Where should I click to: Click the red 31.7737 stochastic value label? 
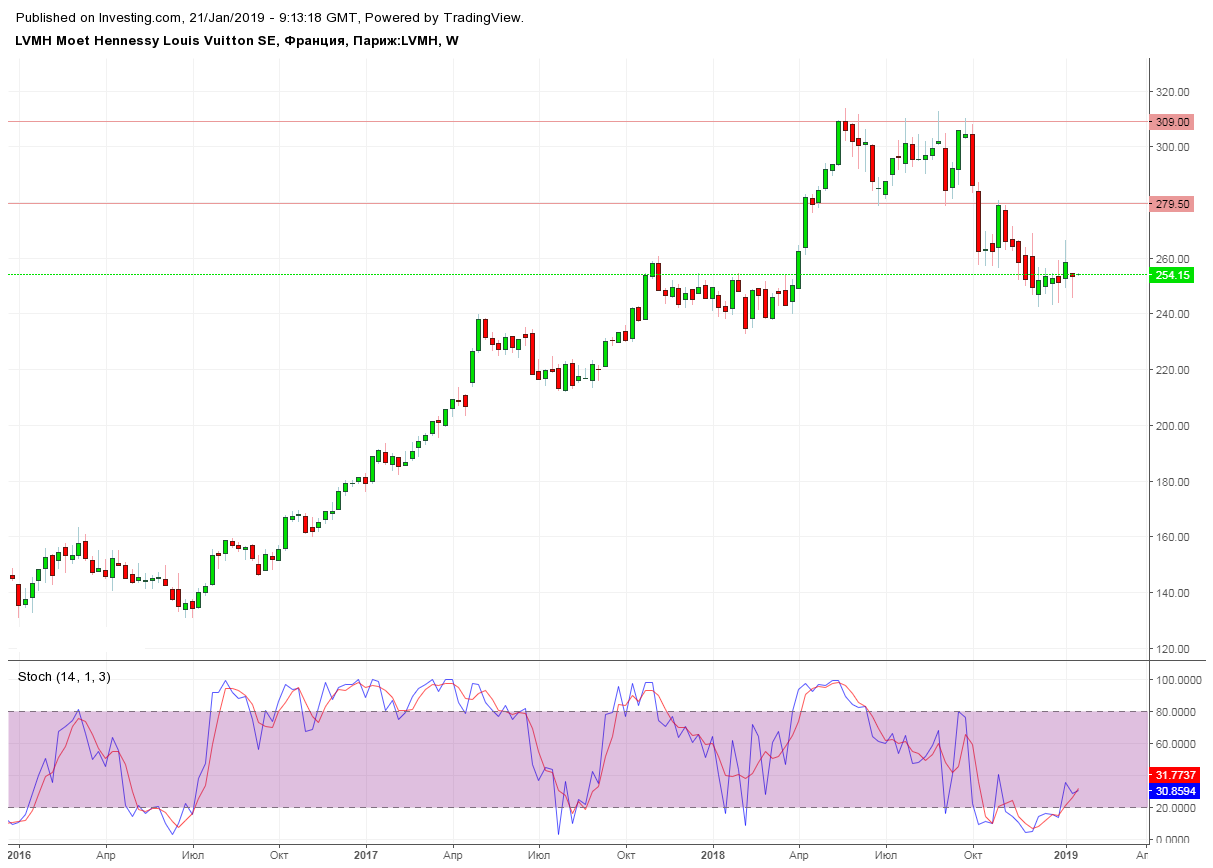point(1175,775)
